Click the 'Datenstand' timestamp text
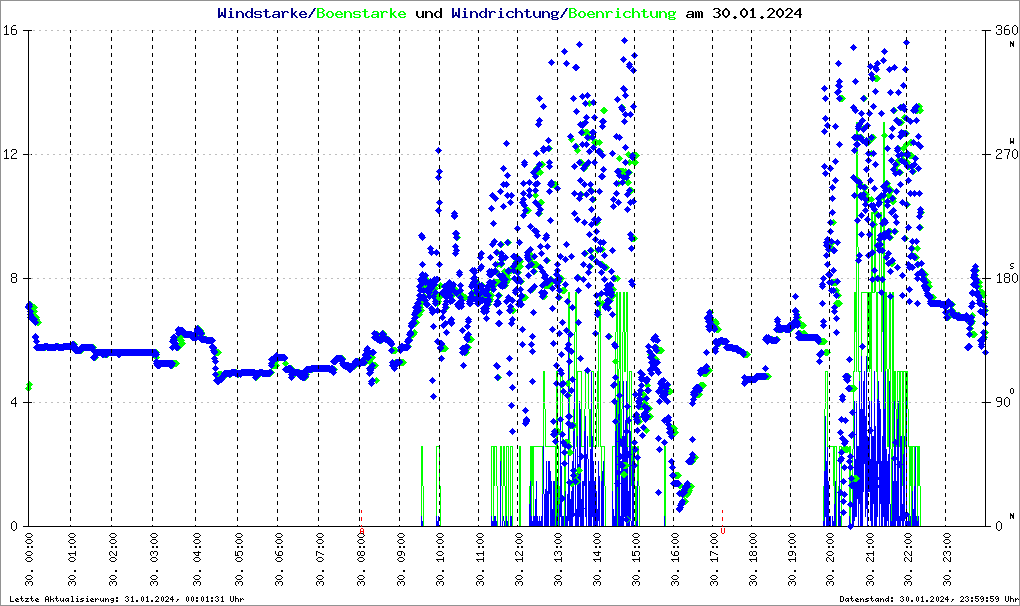Screen dimensions: 1020x606 click(928, 599)
